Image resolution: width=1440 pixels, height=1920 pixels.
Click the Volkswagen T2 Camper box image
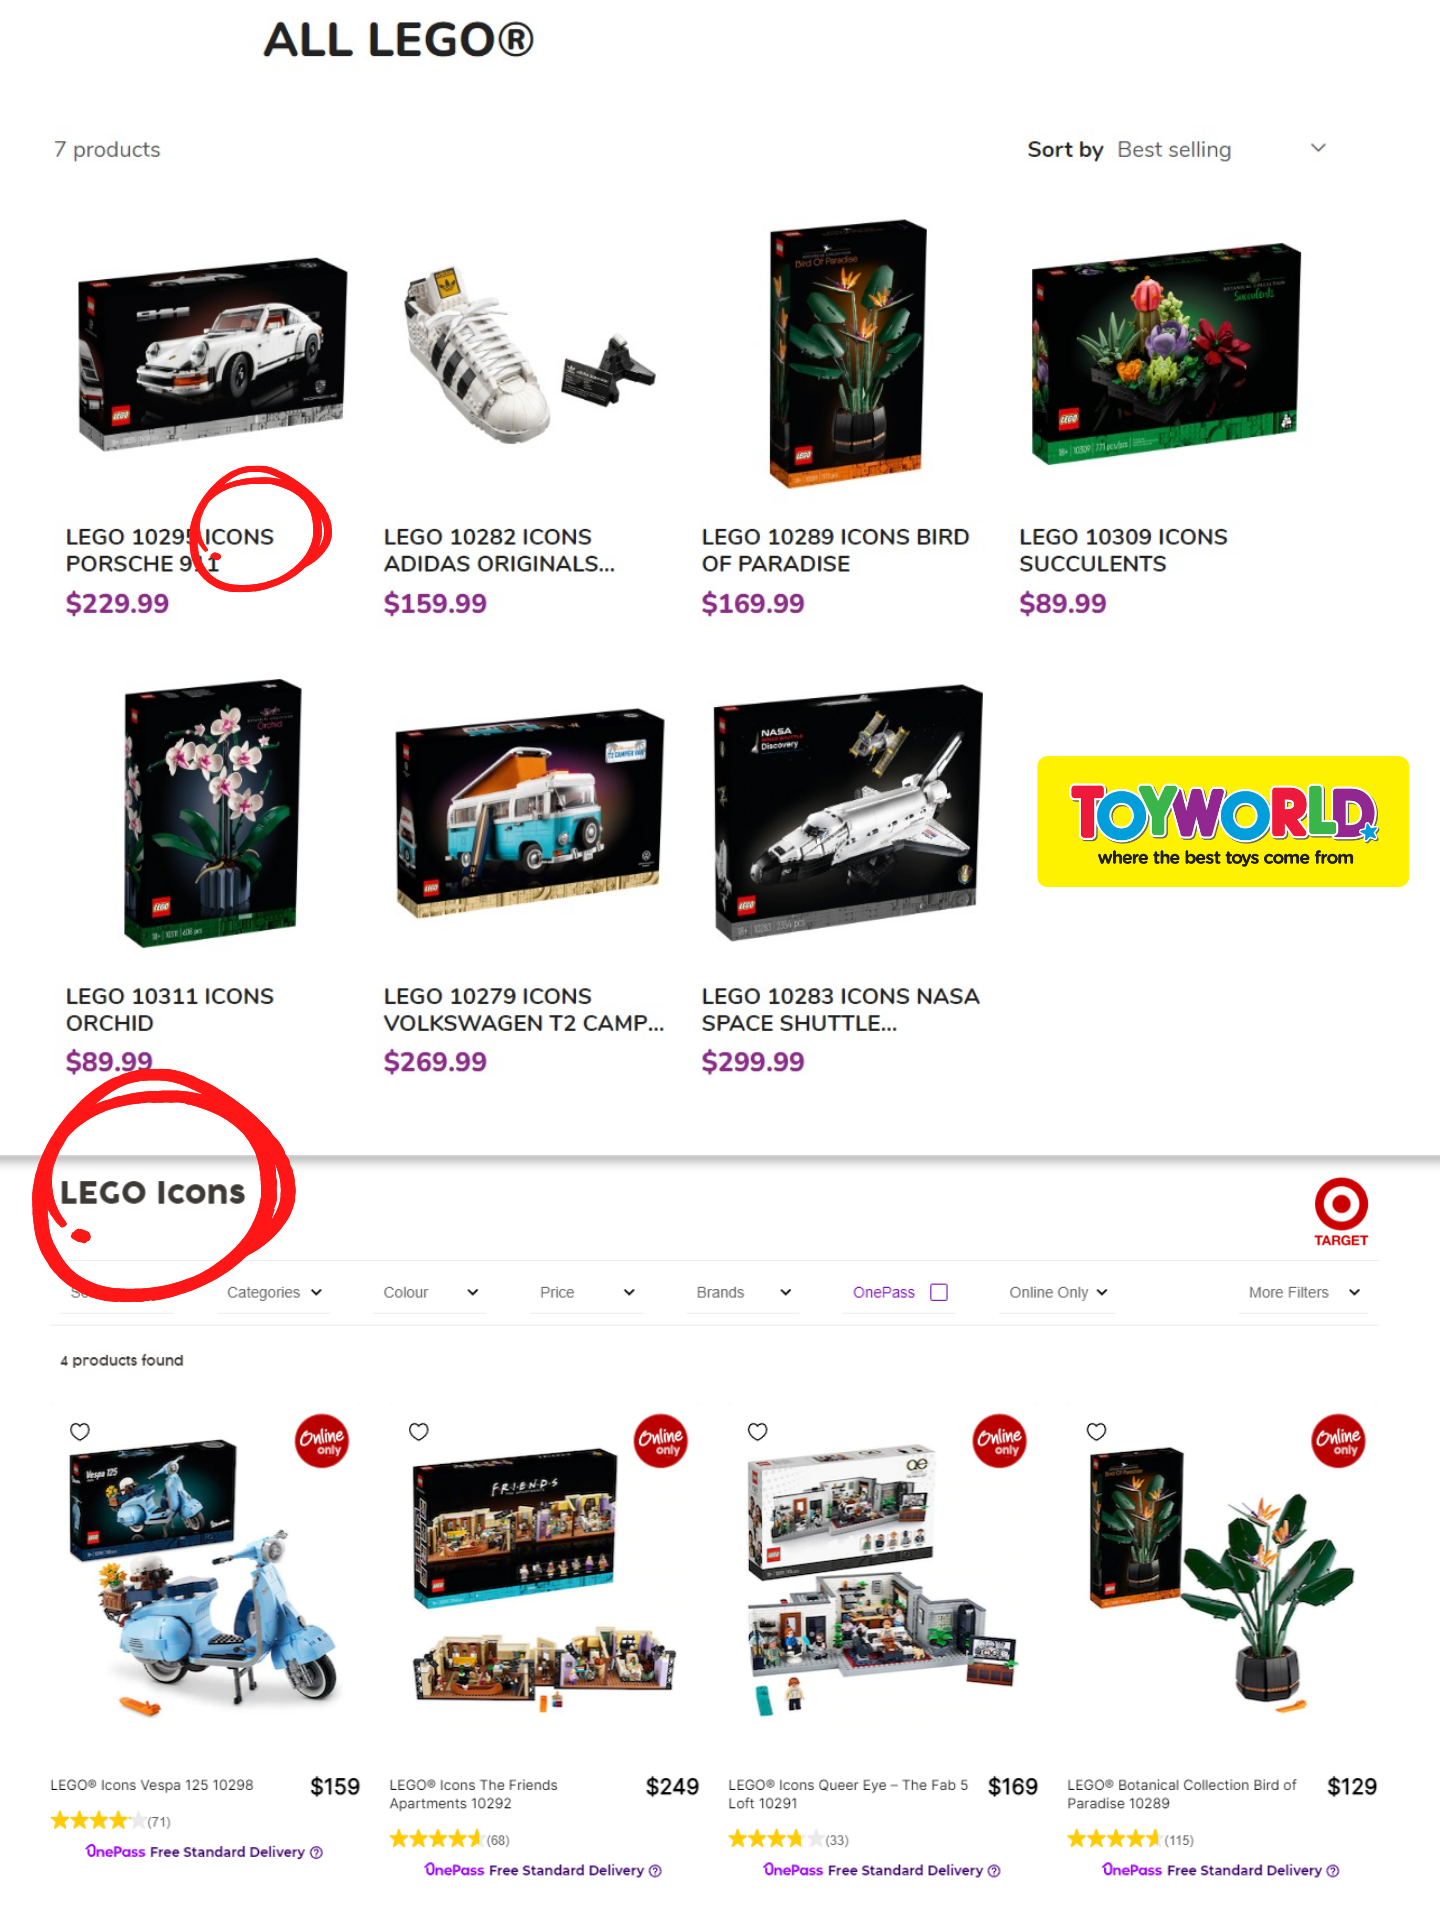point(530,812)
